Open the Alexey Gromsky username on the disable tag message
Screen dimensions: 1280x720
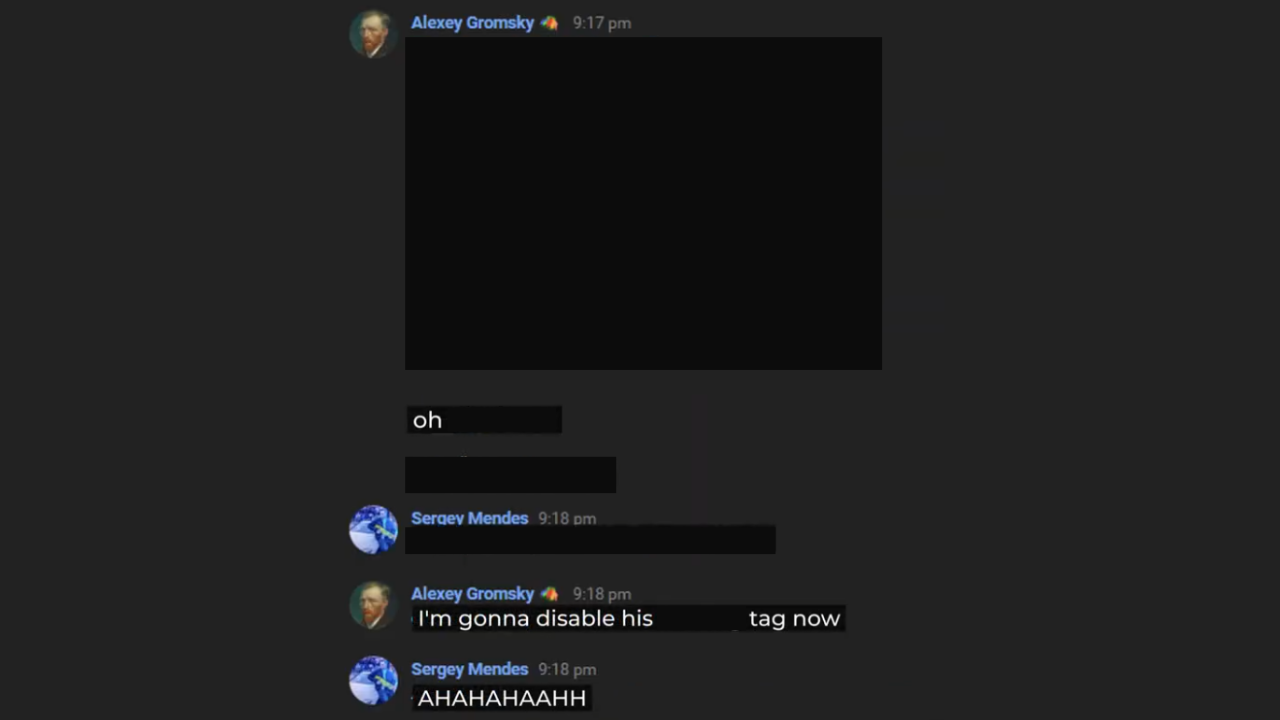pyautogui.click(x=472, y=594)
